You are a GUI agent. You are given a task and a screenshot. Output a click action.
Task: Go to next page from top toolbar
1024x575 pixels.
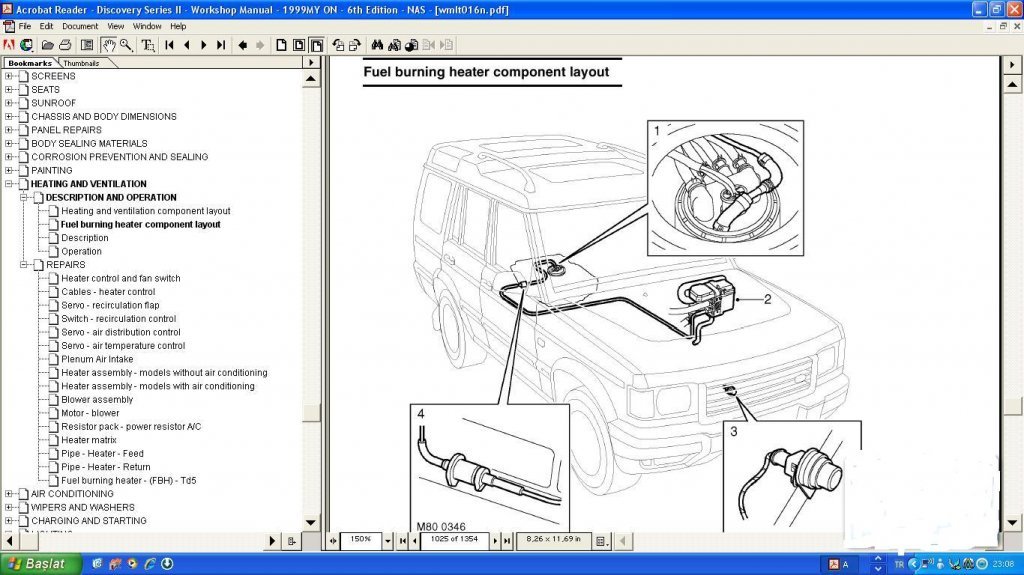204,45
